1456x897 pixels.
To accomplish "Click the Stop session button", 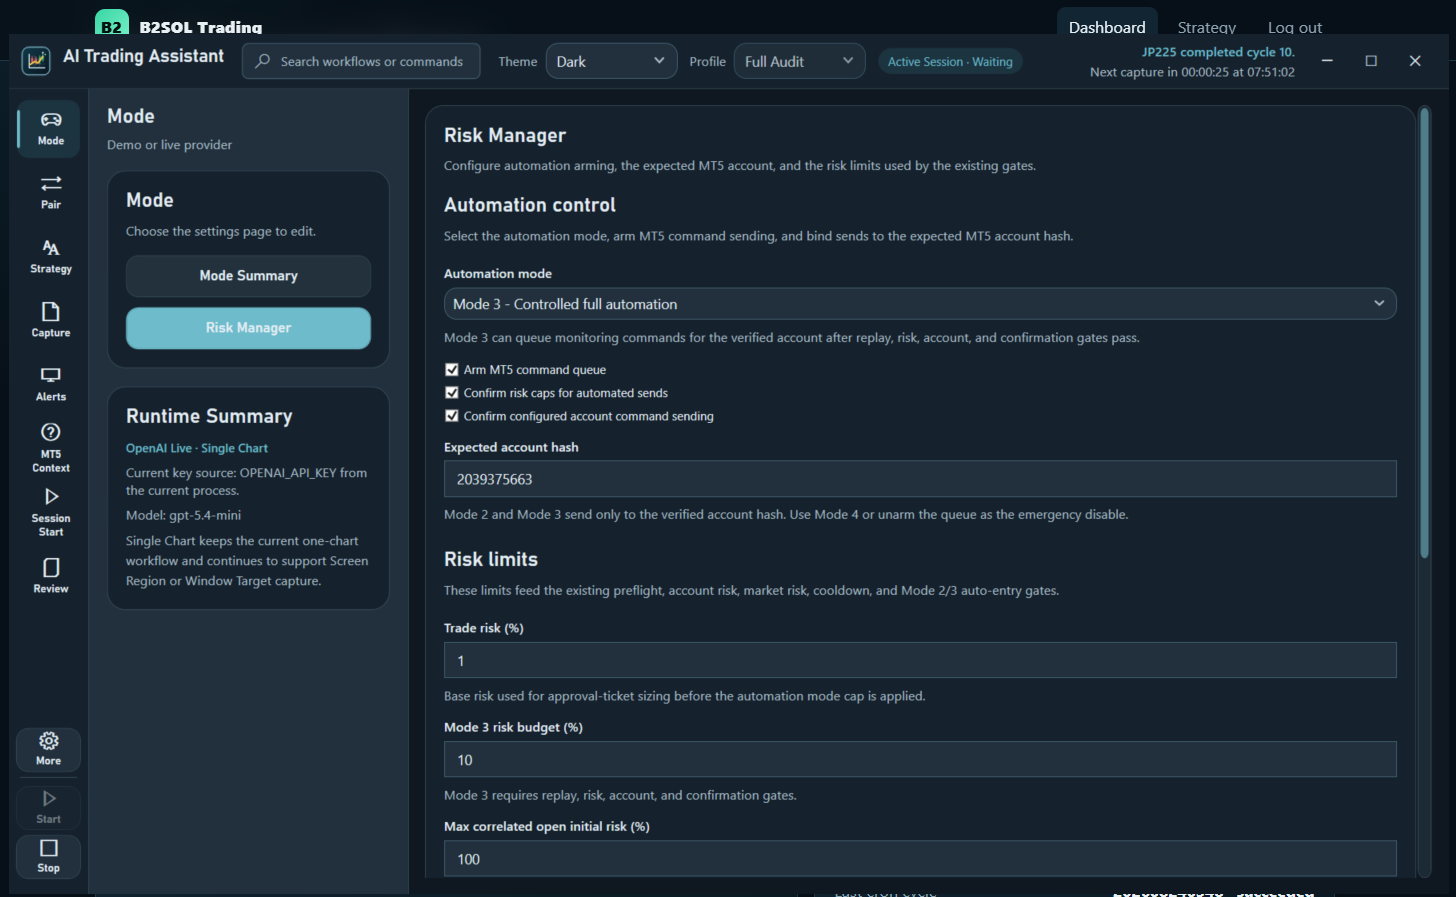I will [48, 856].
